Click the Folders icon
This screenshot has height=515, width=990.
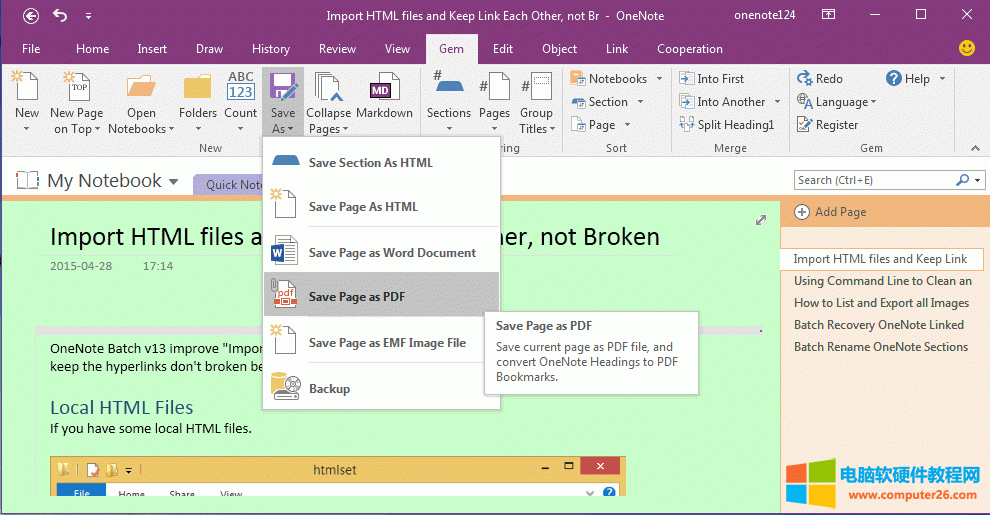[198, 86]
